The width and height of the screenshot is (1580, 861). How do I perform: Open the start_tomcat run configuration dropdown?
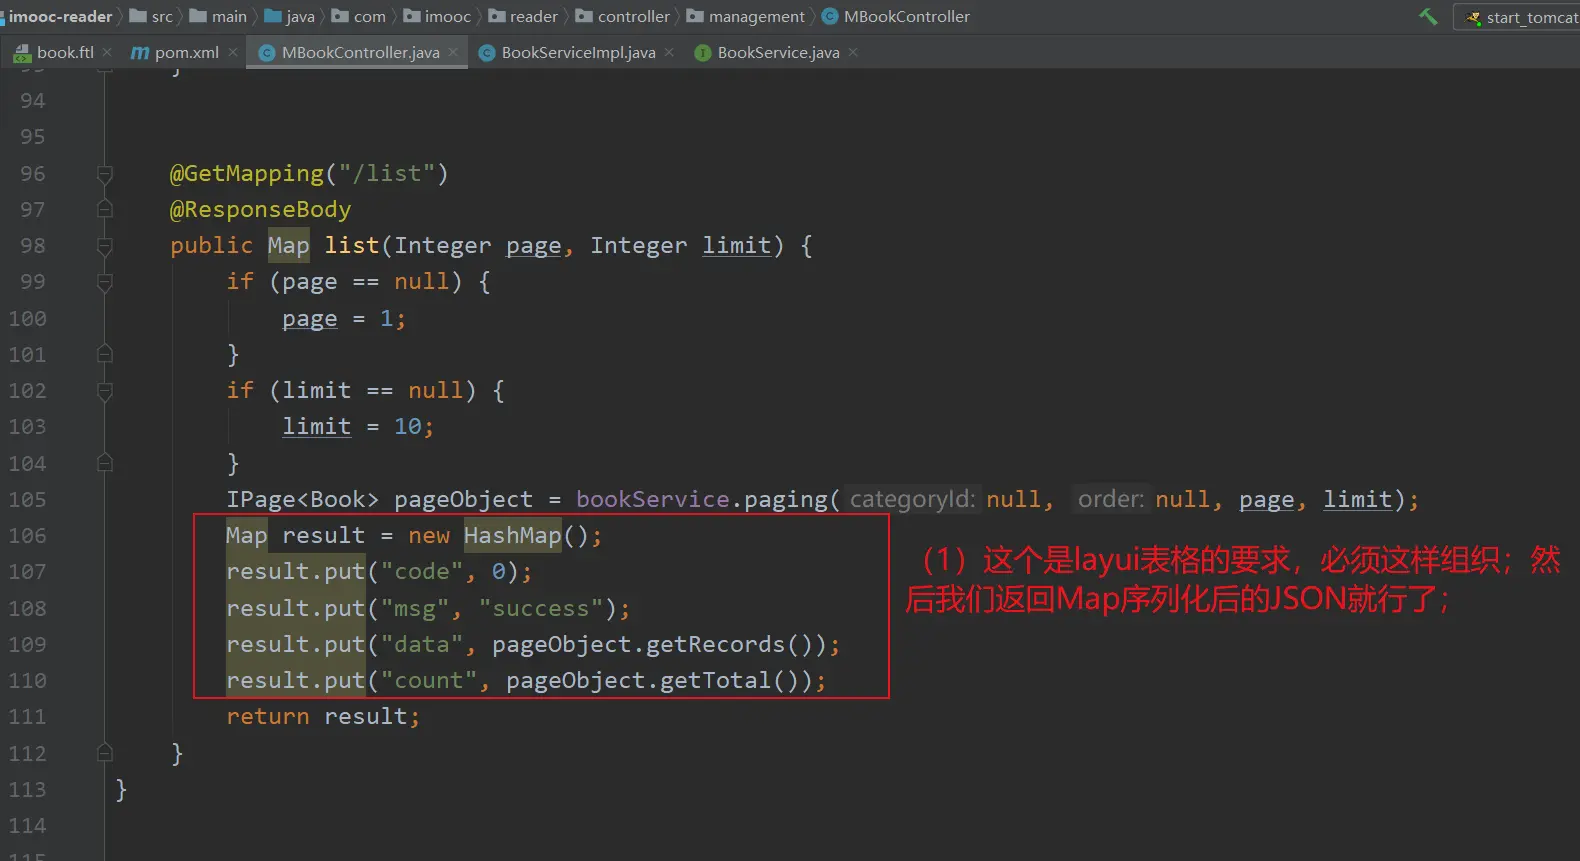1520,17
